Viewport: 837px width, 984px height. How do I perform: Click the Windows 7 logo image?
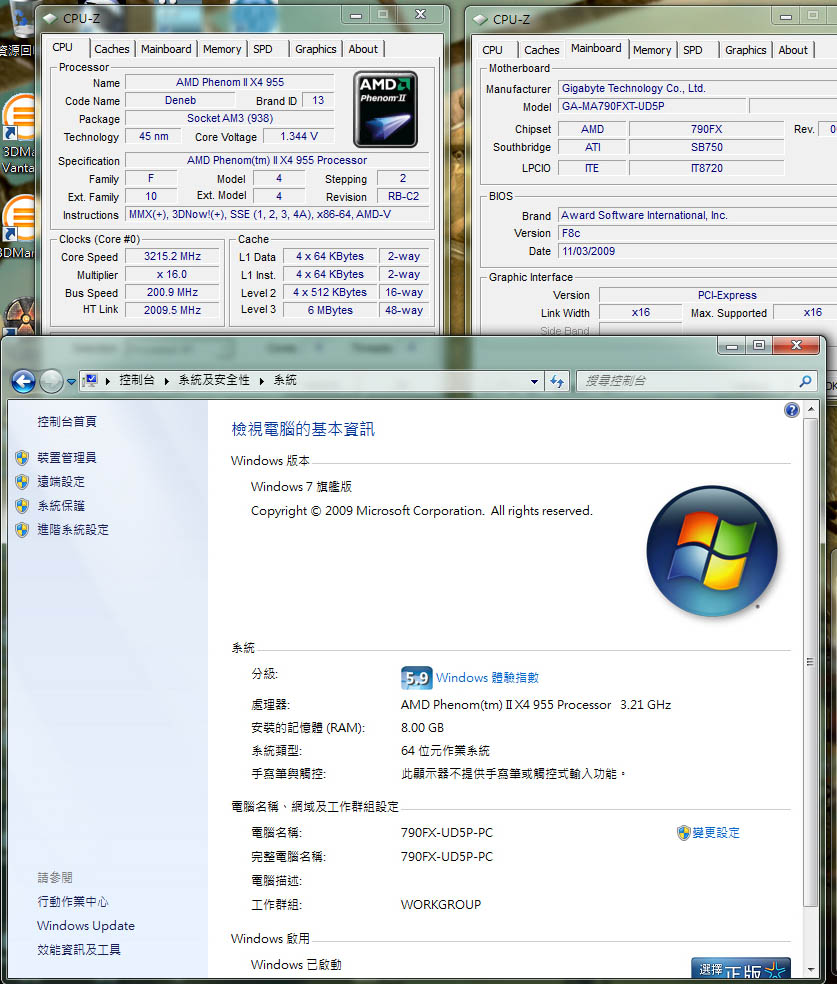712,551
